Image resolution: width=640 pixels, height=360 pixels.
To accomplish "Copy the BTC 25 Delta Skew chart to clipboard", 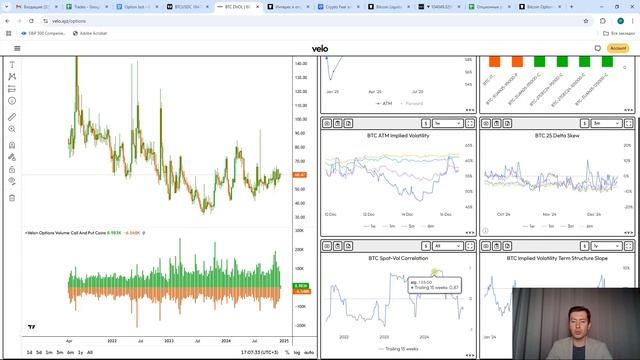I will tap(496, 123).
